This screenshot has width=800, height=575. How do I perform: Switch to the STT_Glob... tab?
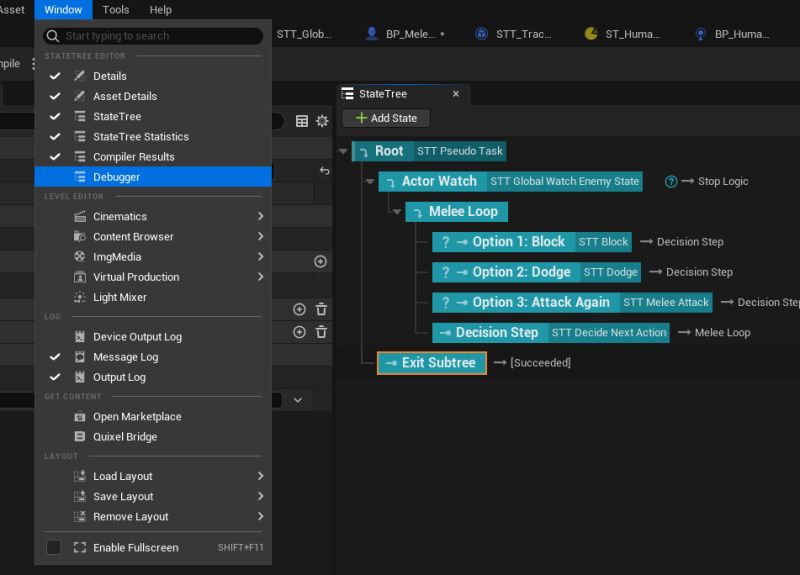coord(304,34)
